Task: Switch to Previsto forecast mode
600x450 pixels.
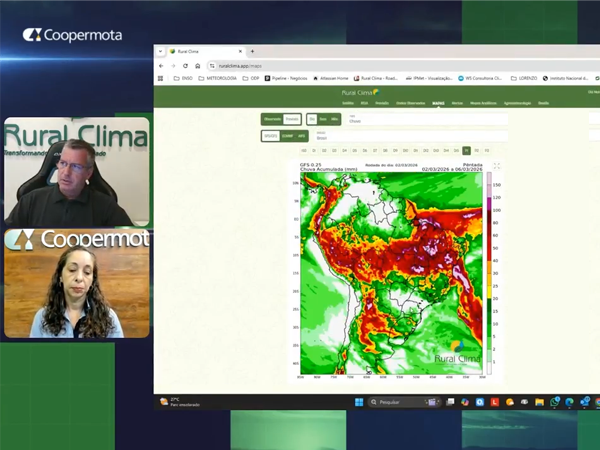Action: (292, 119)
